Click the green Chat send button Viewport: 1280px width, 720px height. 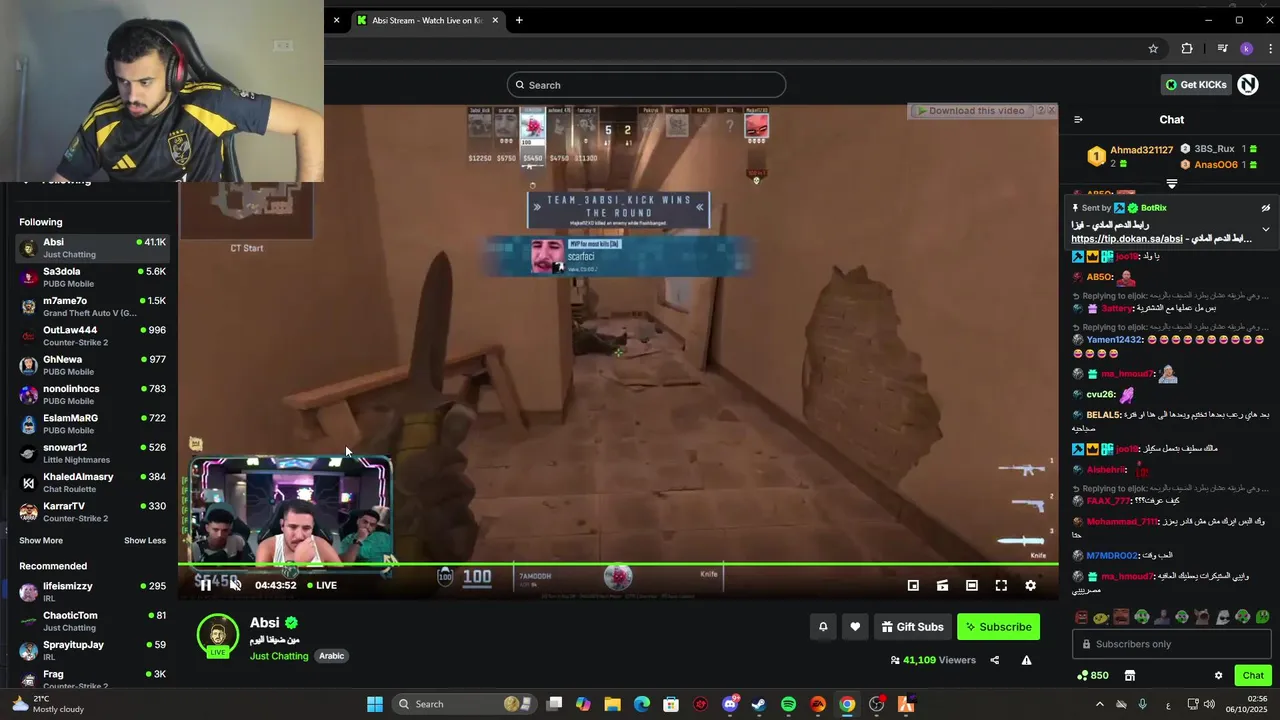click(x=1253, y=675)
